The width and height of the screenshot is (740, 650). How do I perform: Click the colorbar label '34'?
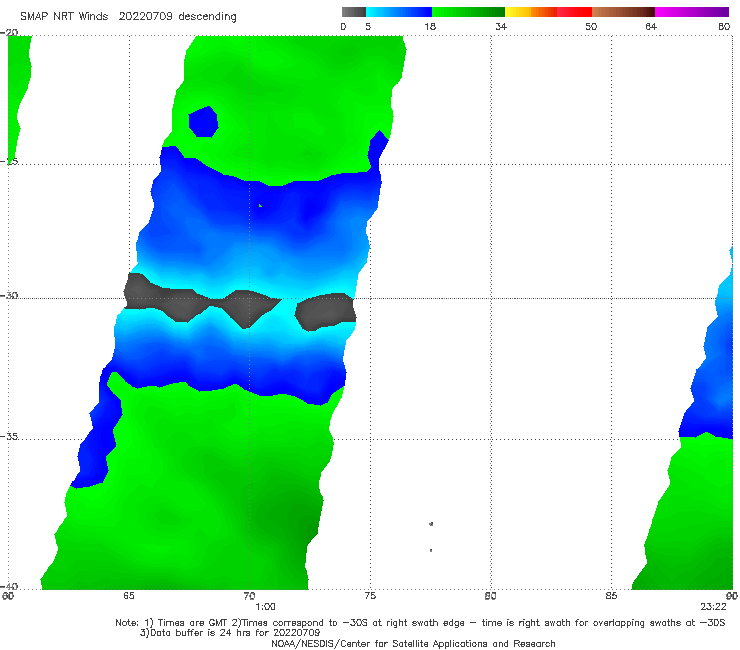501,26
